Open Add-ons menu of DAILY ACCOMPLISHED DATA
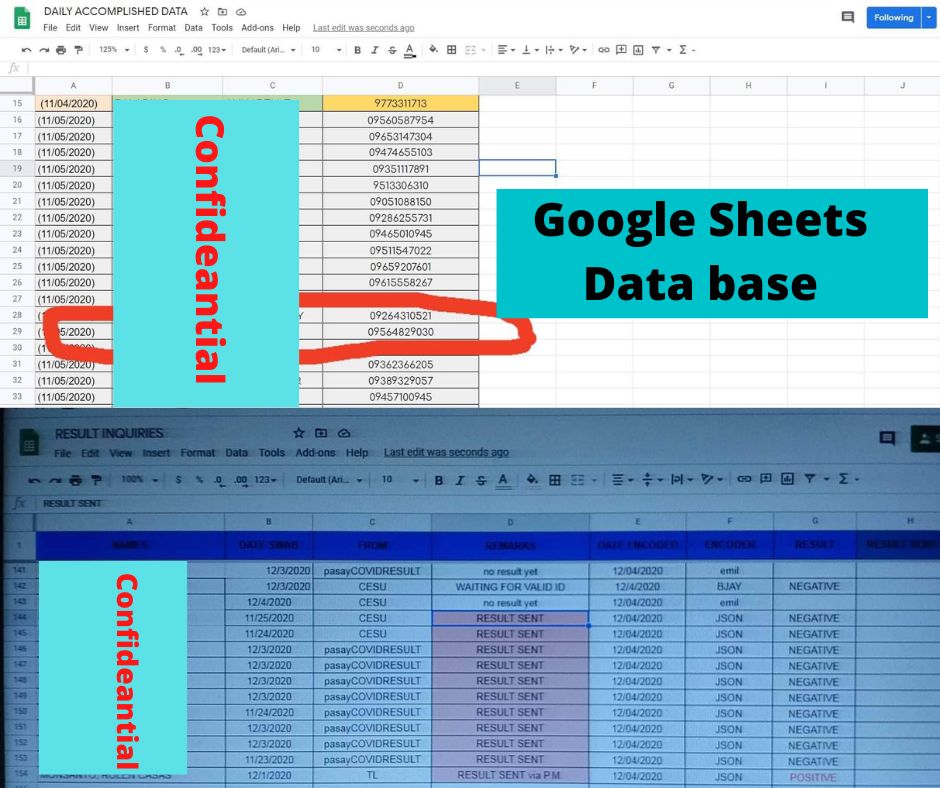The width and height of the screenshot is (940, 788). click(257, 28)
